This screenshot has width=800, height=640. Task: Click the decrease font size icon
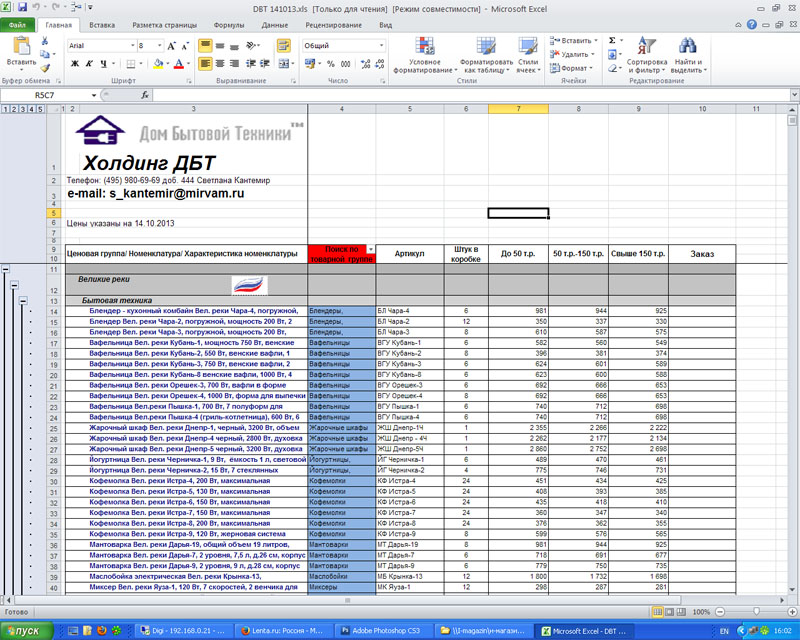[x=185, y=46]
